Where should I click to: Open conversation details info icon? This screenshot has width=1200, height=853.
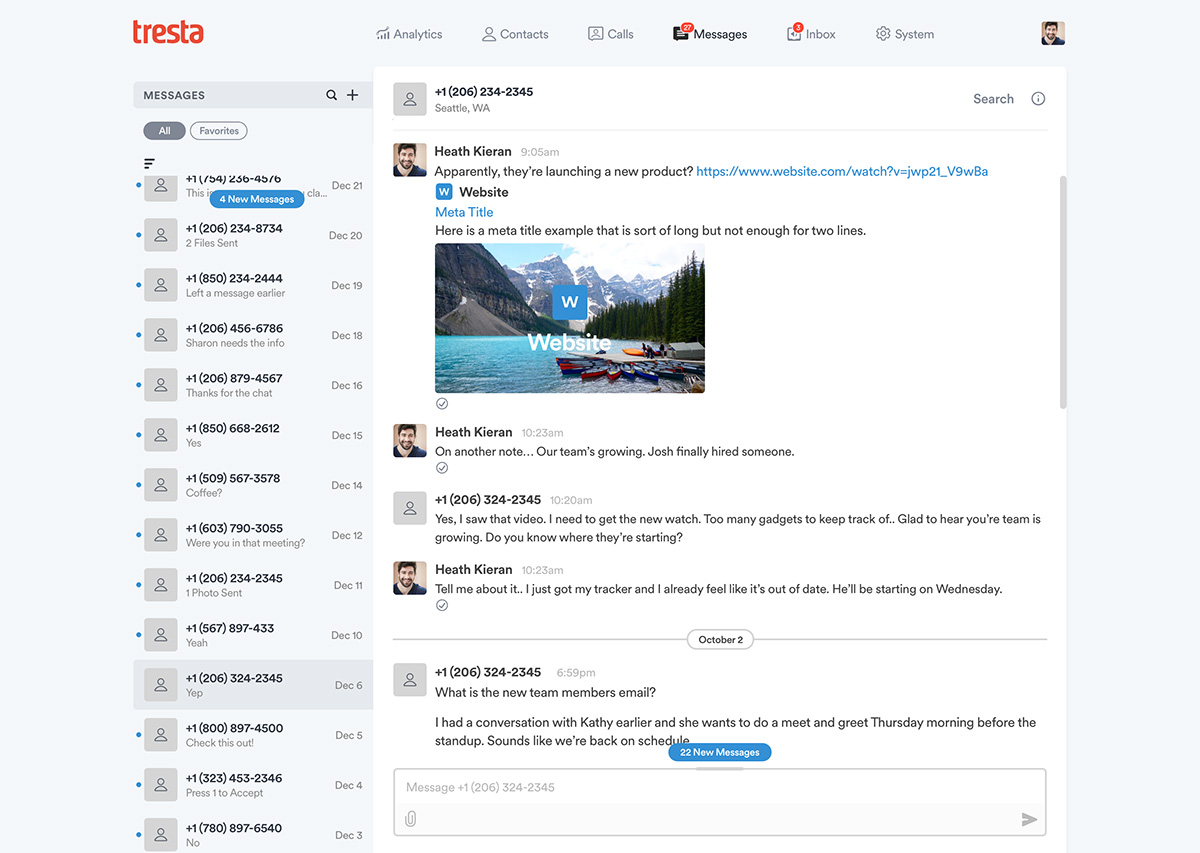1038,99
